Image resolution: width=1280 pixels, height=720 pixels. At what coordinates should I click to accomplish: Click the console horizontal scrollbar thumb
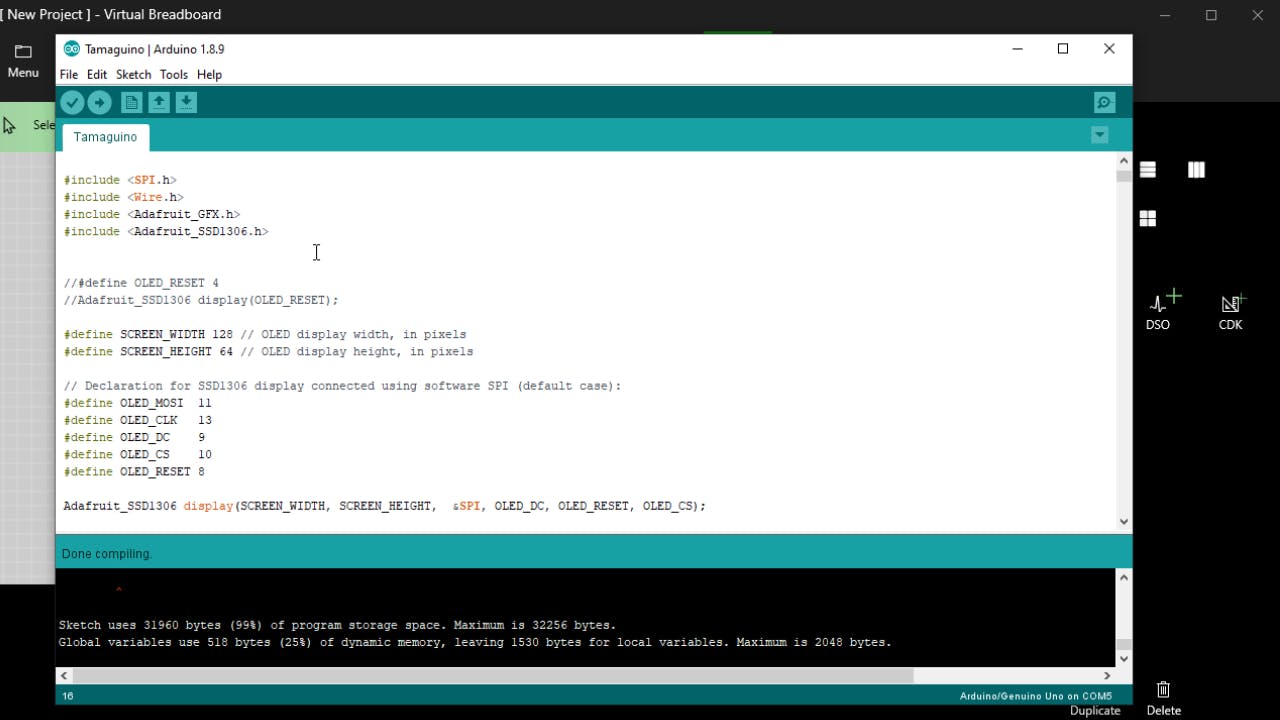pos(493,676)
